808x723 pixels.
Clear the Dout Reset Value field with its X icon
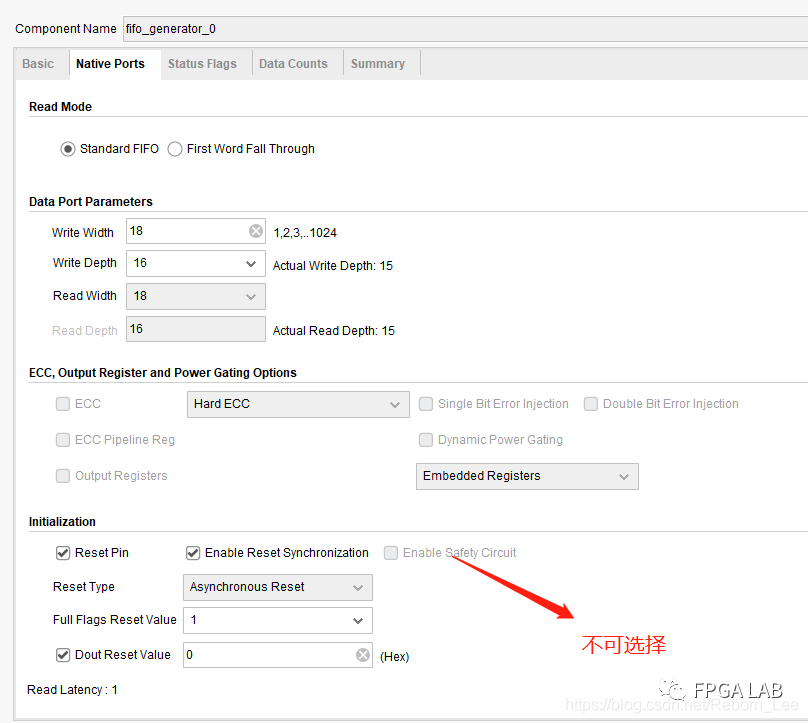pos(363,655)
